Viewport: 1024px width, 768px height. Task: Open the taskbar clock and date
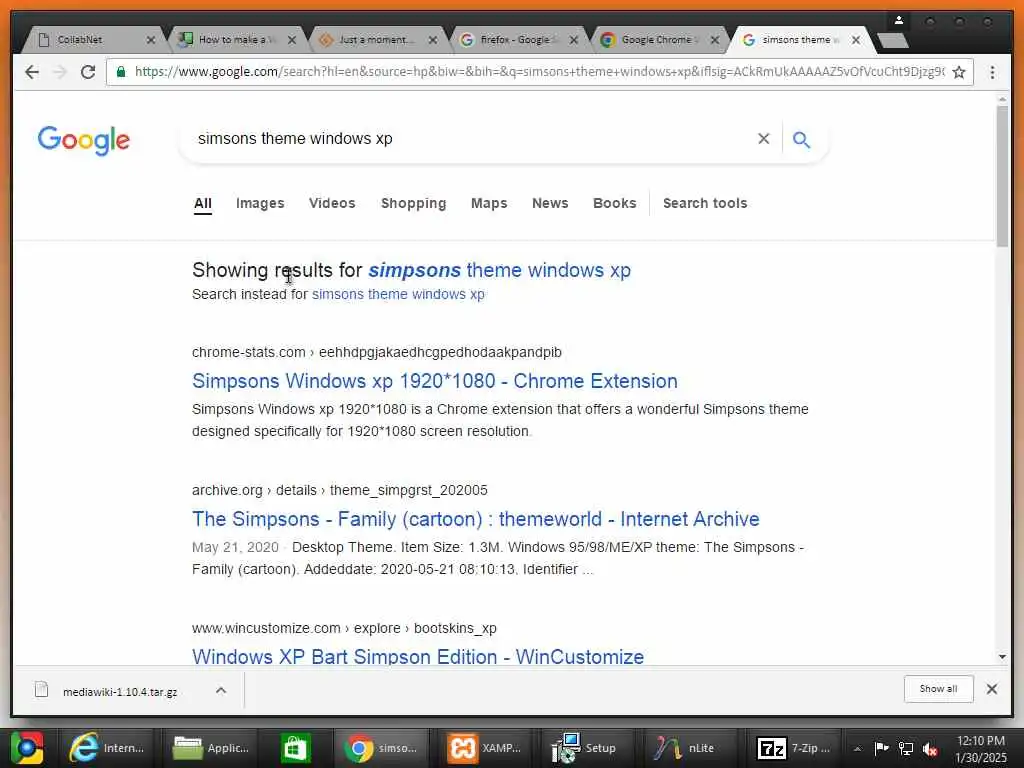tap(980, 749)
